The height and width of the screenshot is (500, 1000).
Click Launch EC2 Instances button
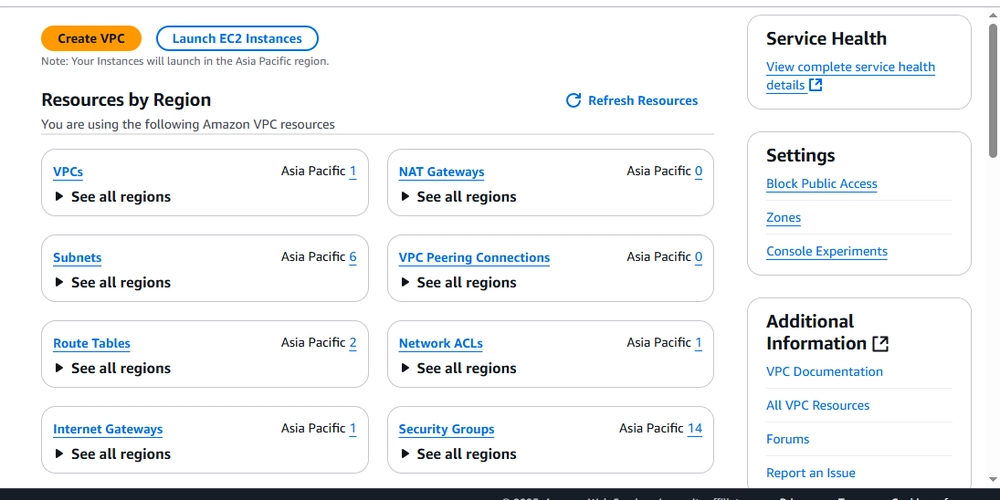click(237, 38)
